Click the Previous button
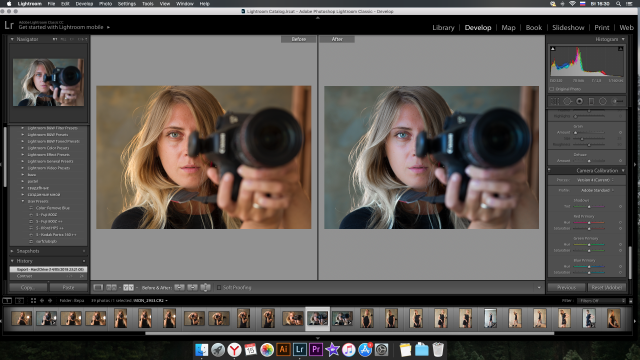 point(566,287)
